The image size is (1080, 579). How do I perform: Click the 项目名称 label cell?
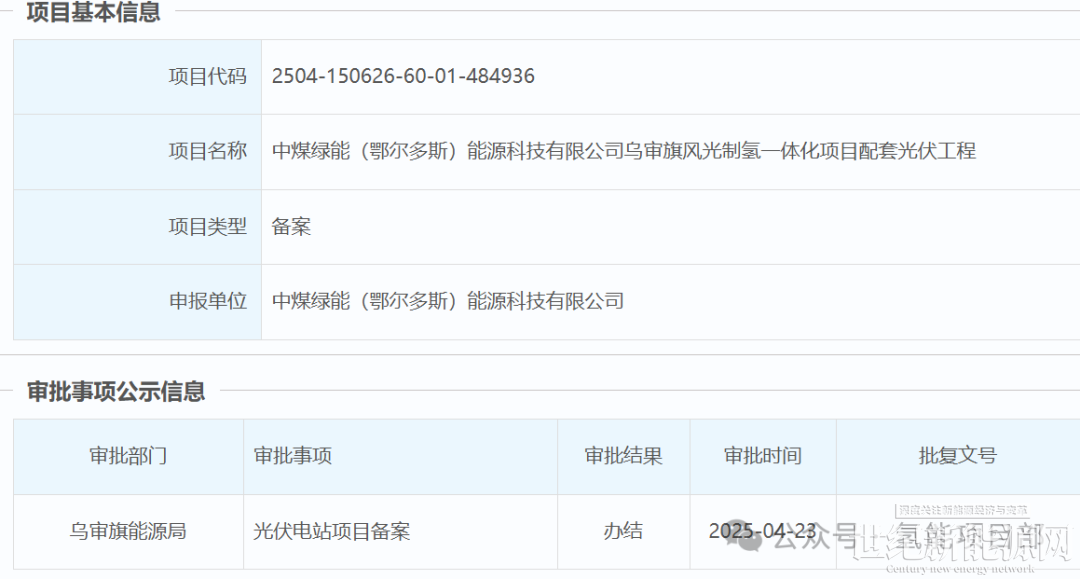[137, 151]
